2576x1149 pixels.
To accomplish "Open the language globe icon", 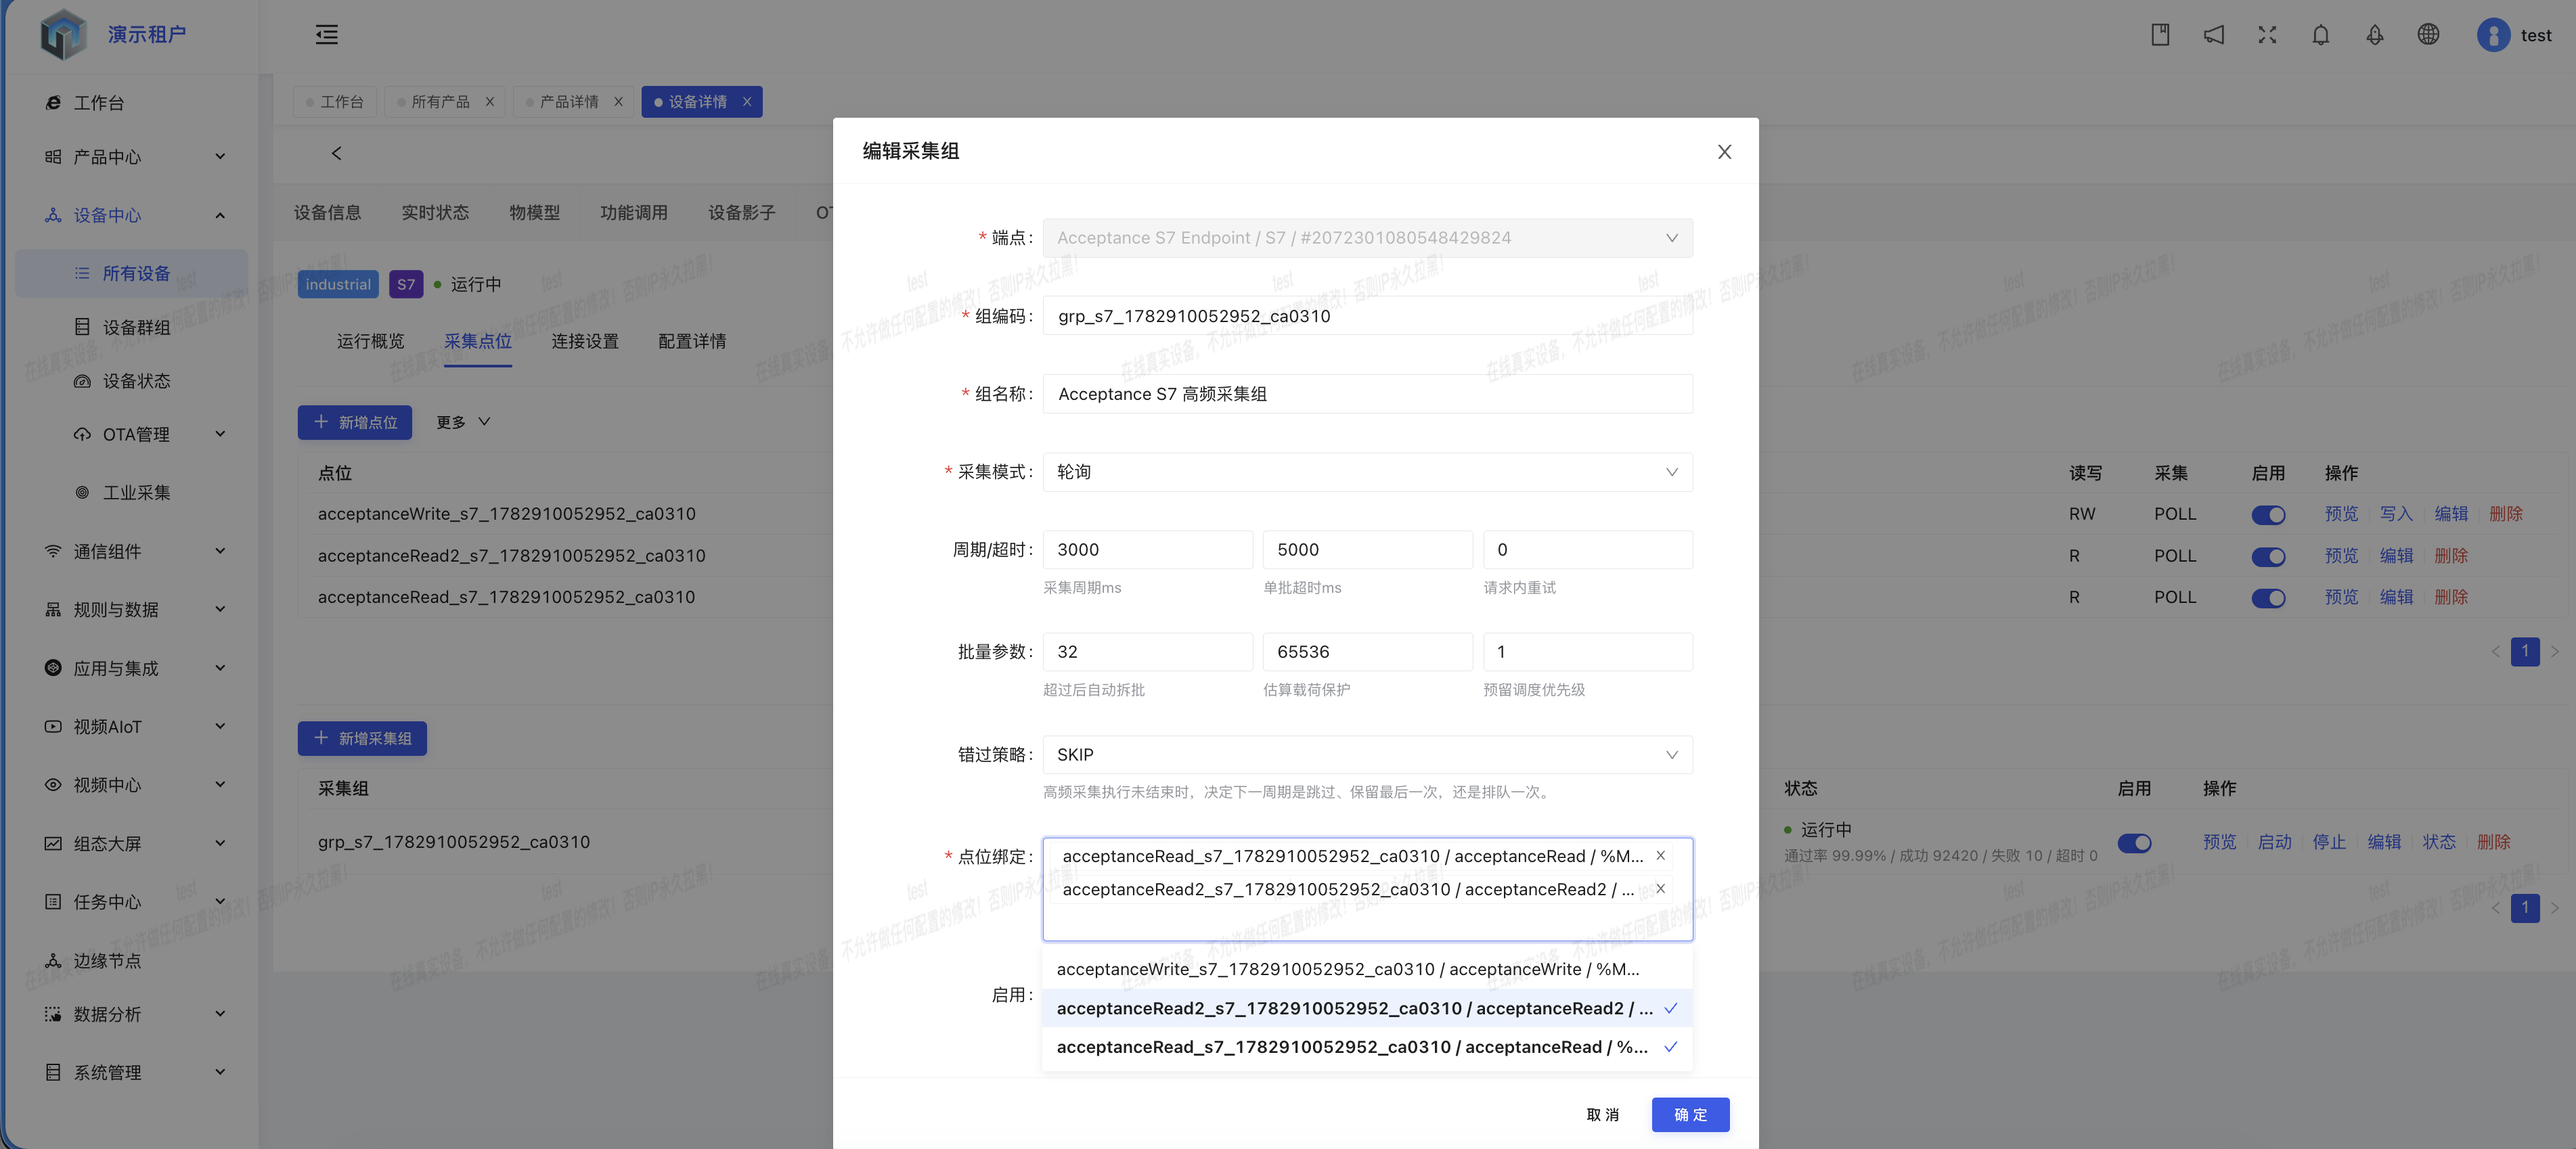I will [x=2428, y=35].
